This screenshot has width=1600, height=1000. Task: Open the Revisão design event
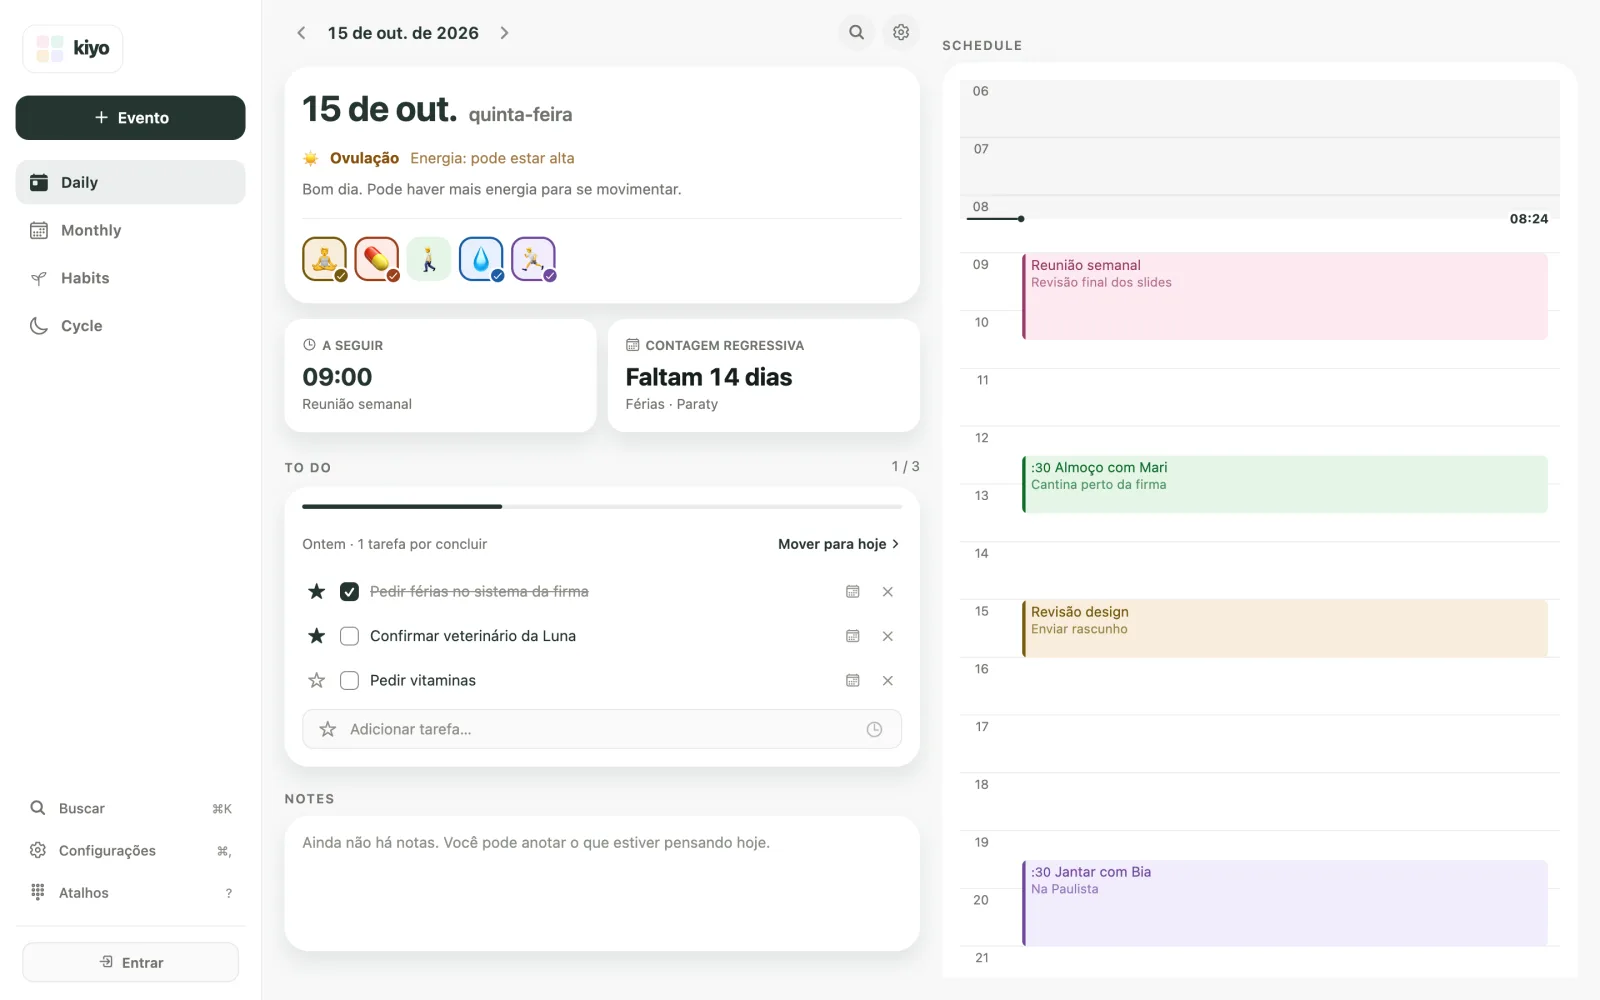pyautogui.click(x=1285, y=628)
